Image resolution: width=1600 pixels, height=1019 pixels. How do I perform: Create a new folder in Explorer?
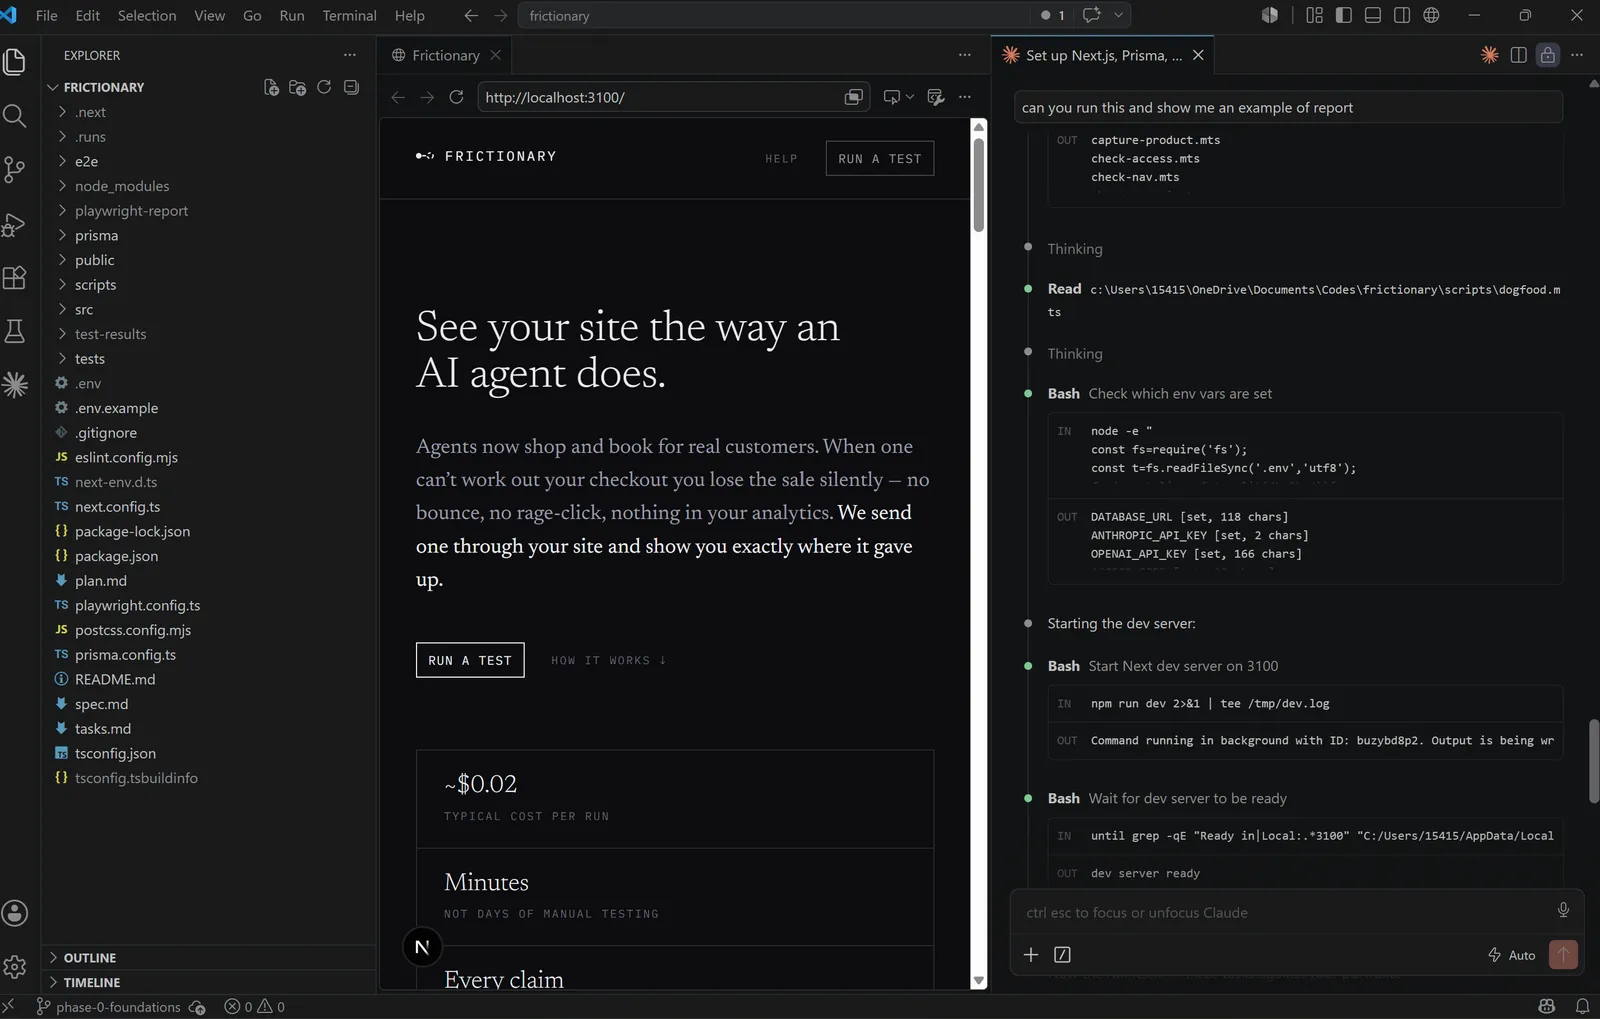coord(297,87)
